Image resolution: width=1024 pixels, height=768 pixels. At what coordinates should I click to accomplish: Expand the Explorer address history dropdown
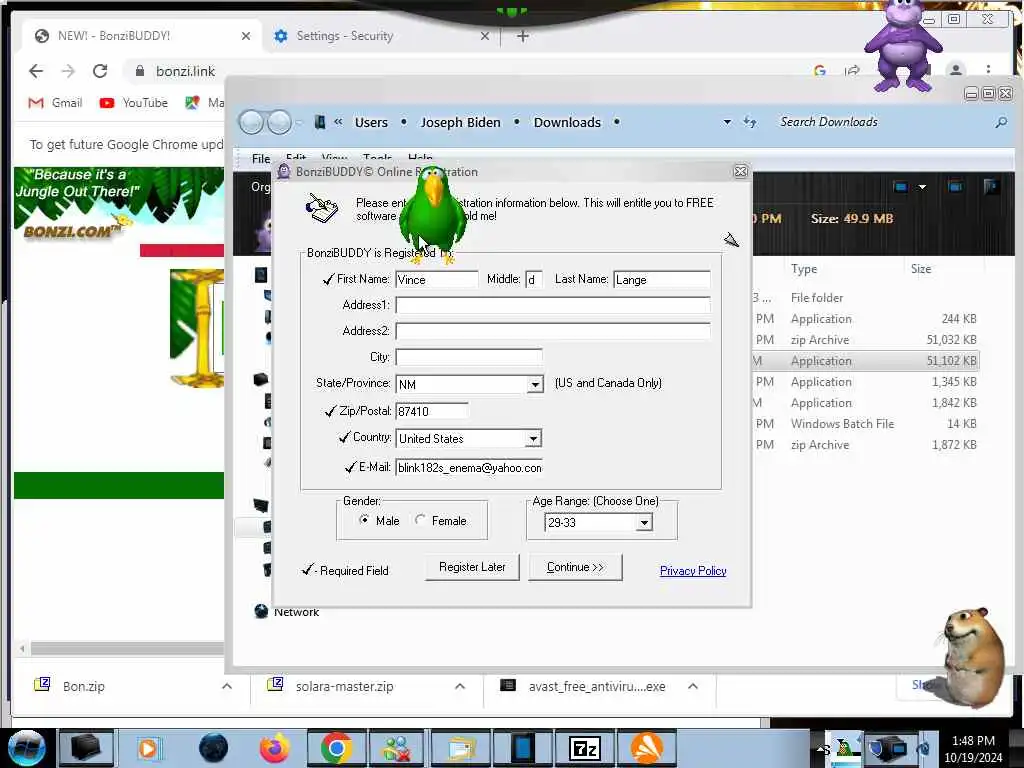click(x=727, y=122)
